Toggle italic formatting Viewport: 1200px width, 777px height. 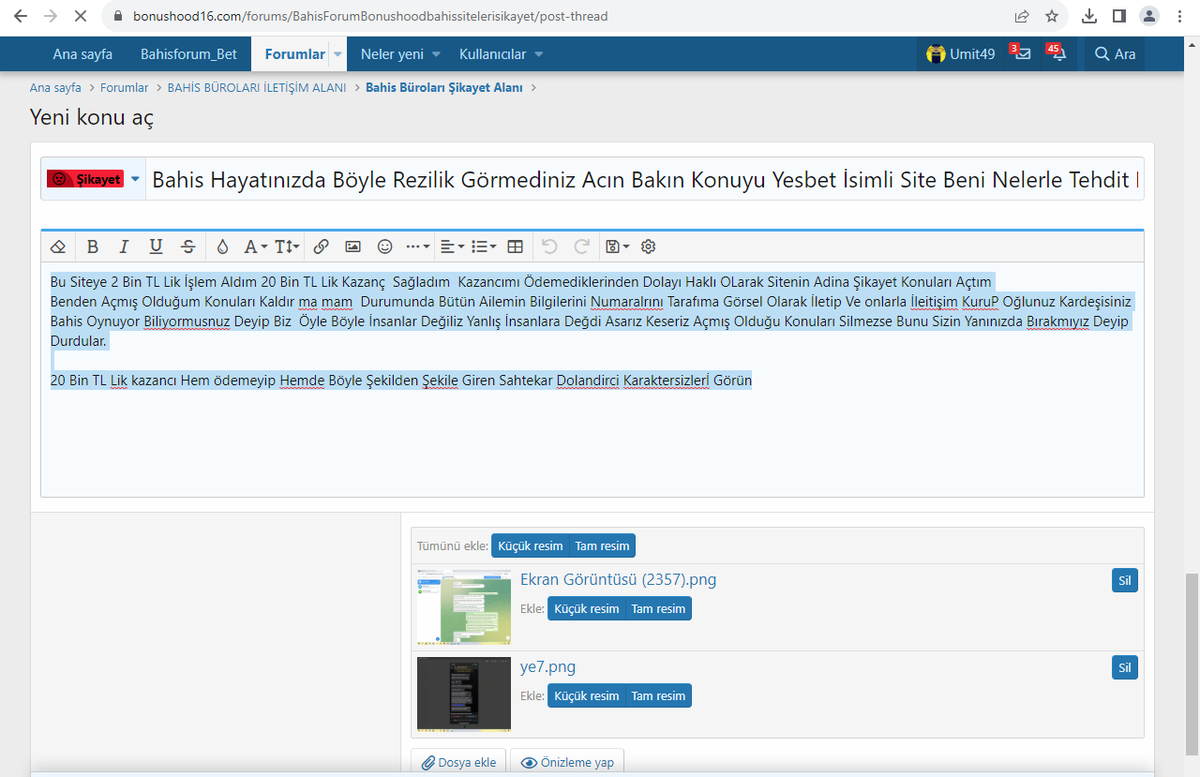tap(124, 246)
